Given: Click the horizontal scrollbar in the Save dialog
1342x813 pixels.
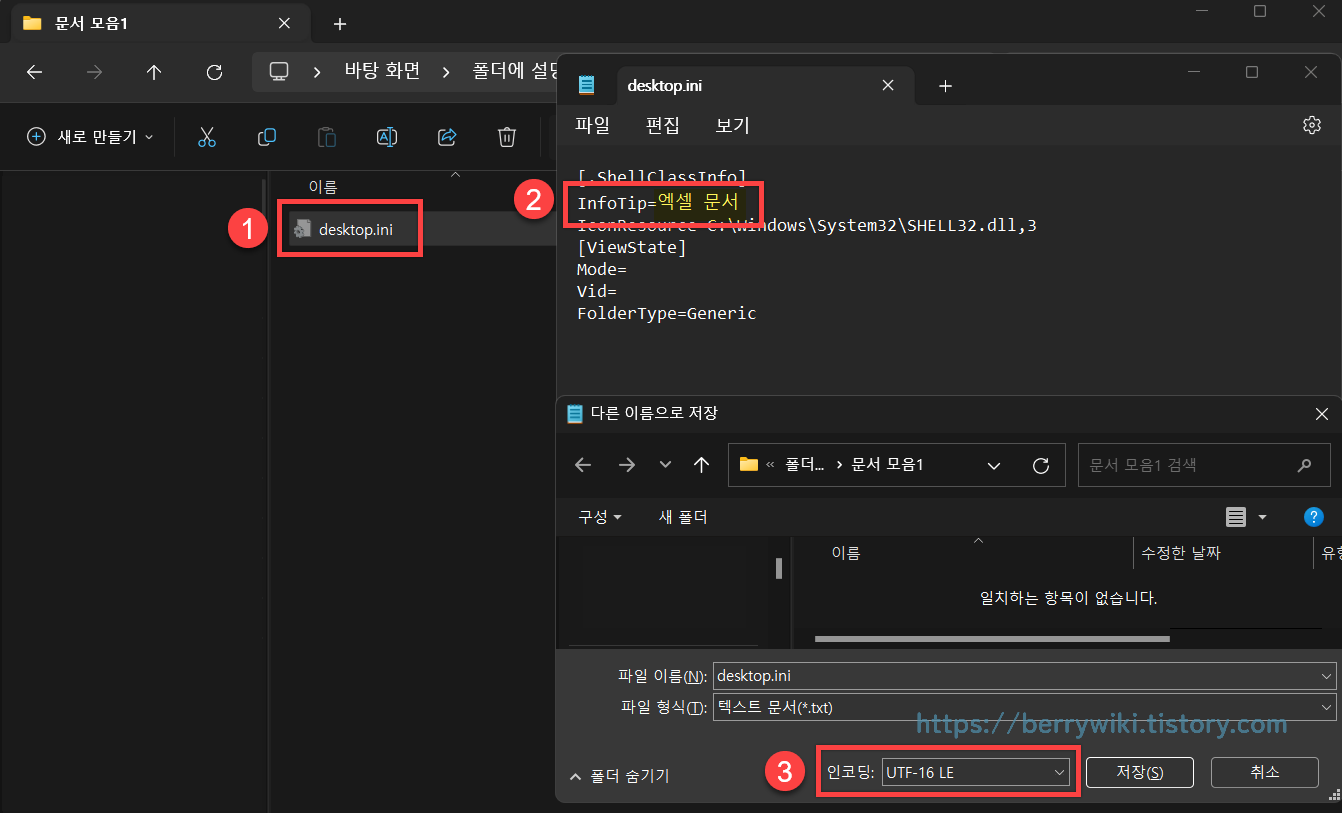Looking at the screenshot, I should 990,638.
